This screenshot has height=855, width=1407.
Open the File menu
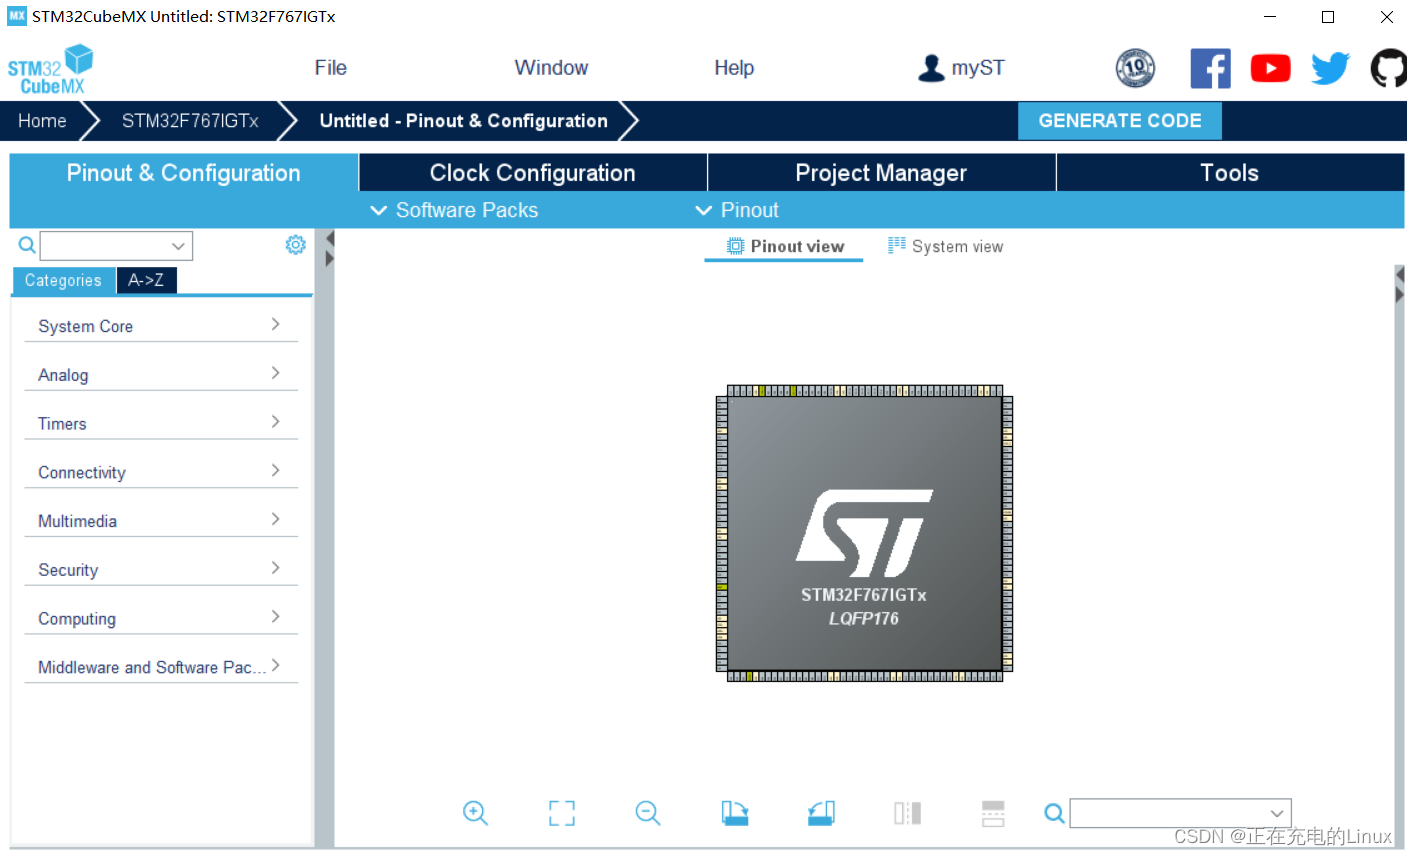tap(330, 68)
